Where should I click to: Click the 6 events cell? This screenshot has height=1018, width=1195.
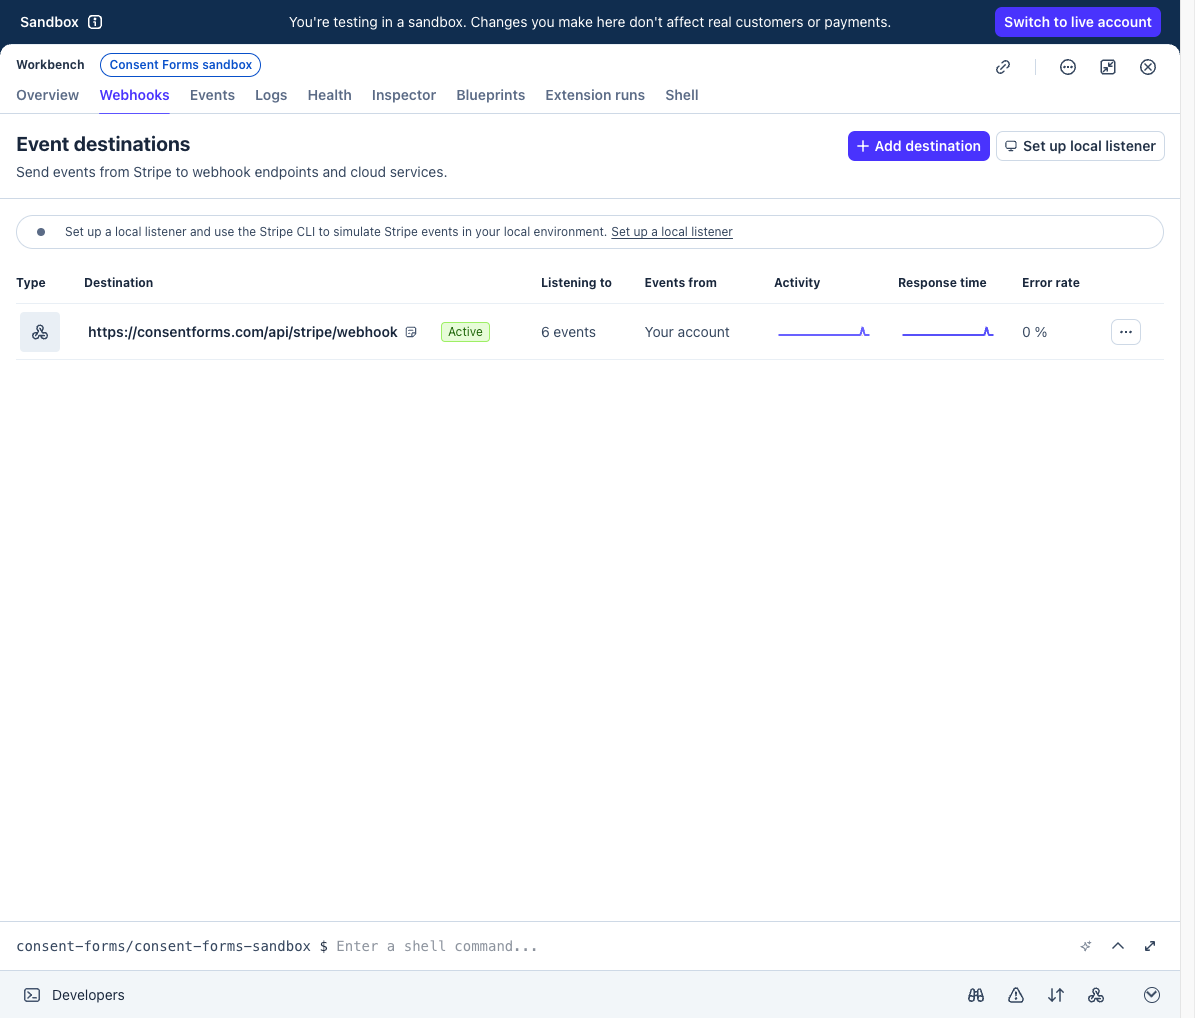click(569, 332)
